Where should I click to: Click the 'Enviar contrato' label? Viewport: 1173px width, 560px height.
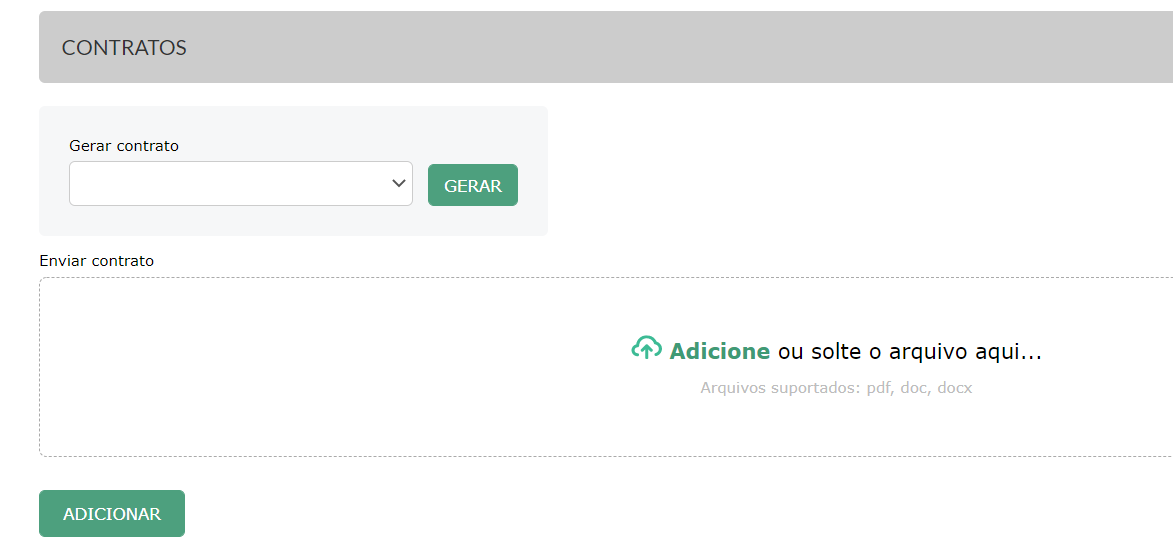coord(97,261)
